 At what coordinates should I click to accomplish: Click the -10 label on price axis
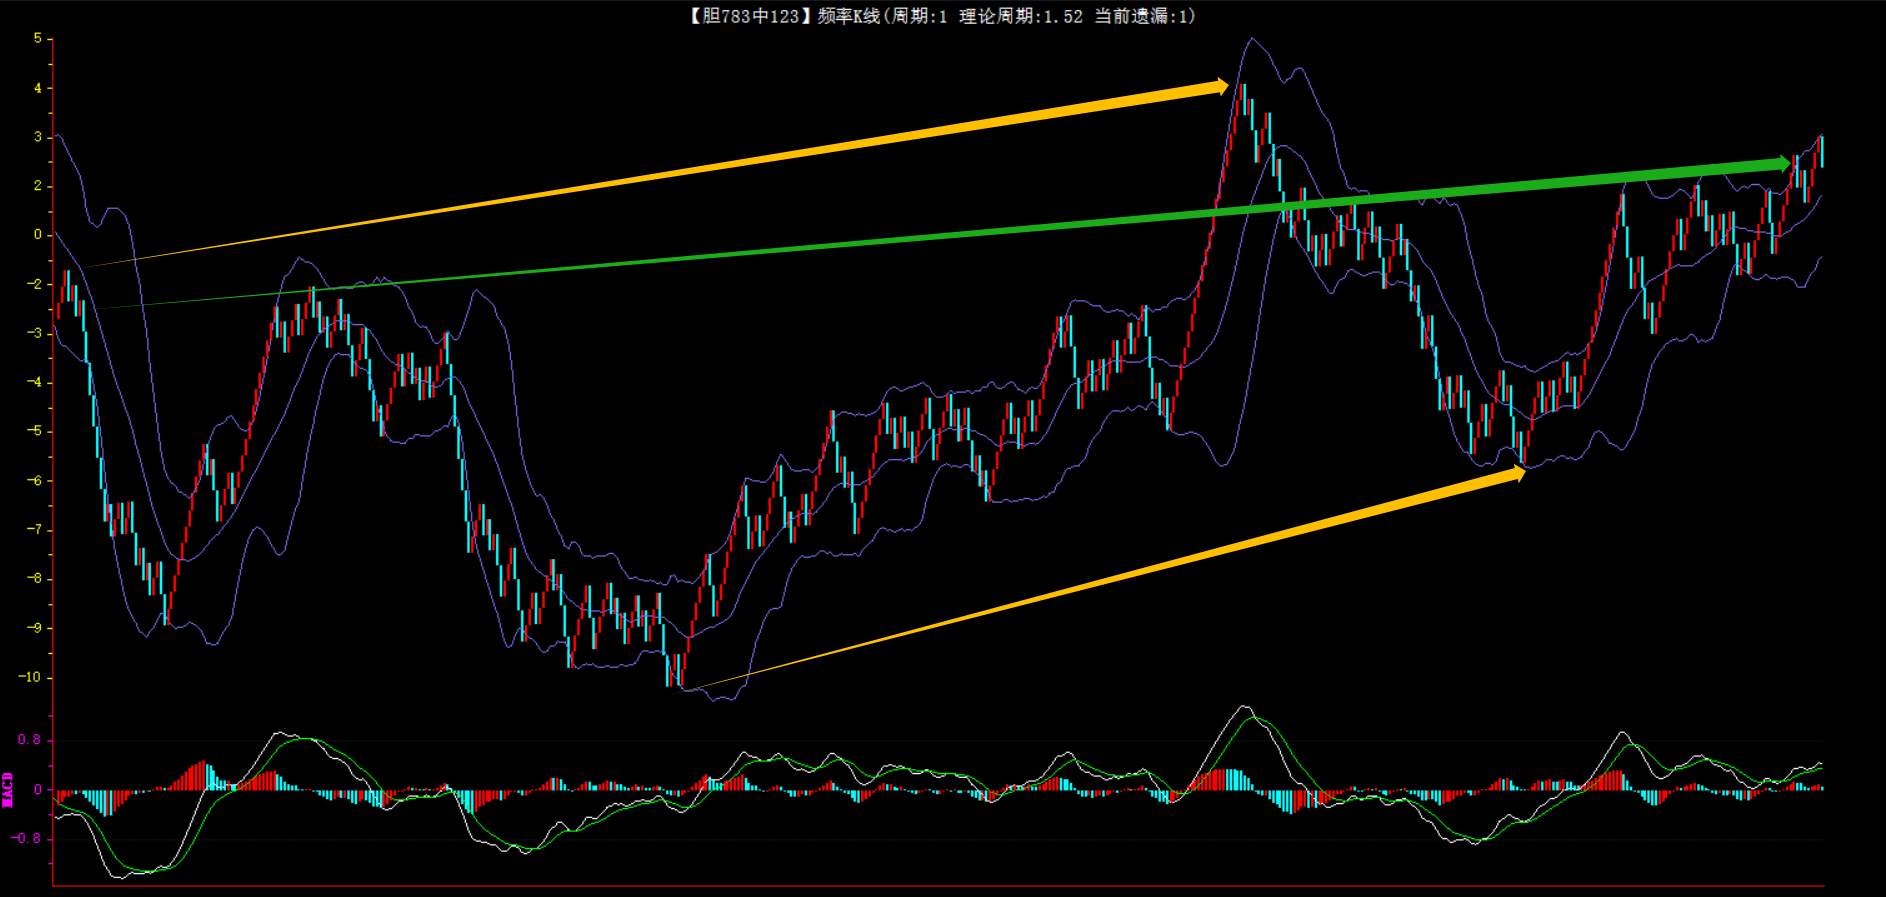pyautogui.click(x=32, y=677)
